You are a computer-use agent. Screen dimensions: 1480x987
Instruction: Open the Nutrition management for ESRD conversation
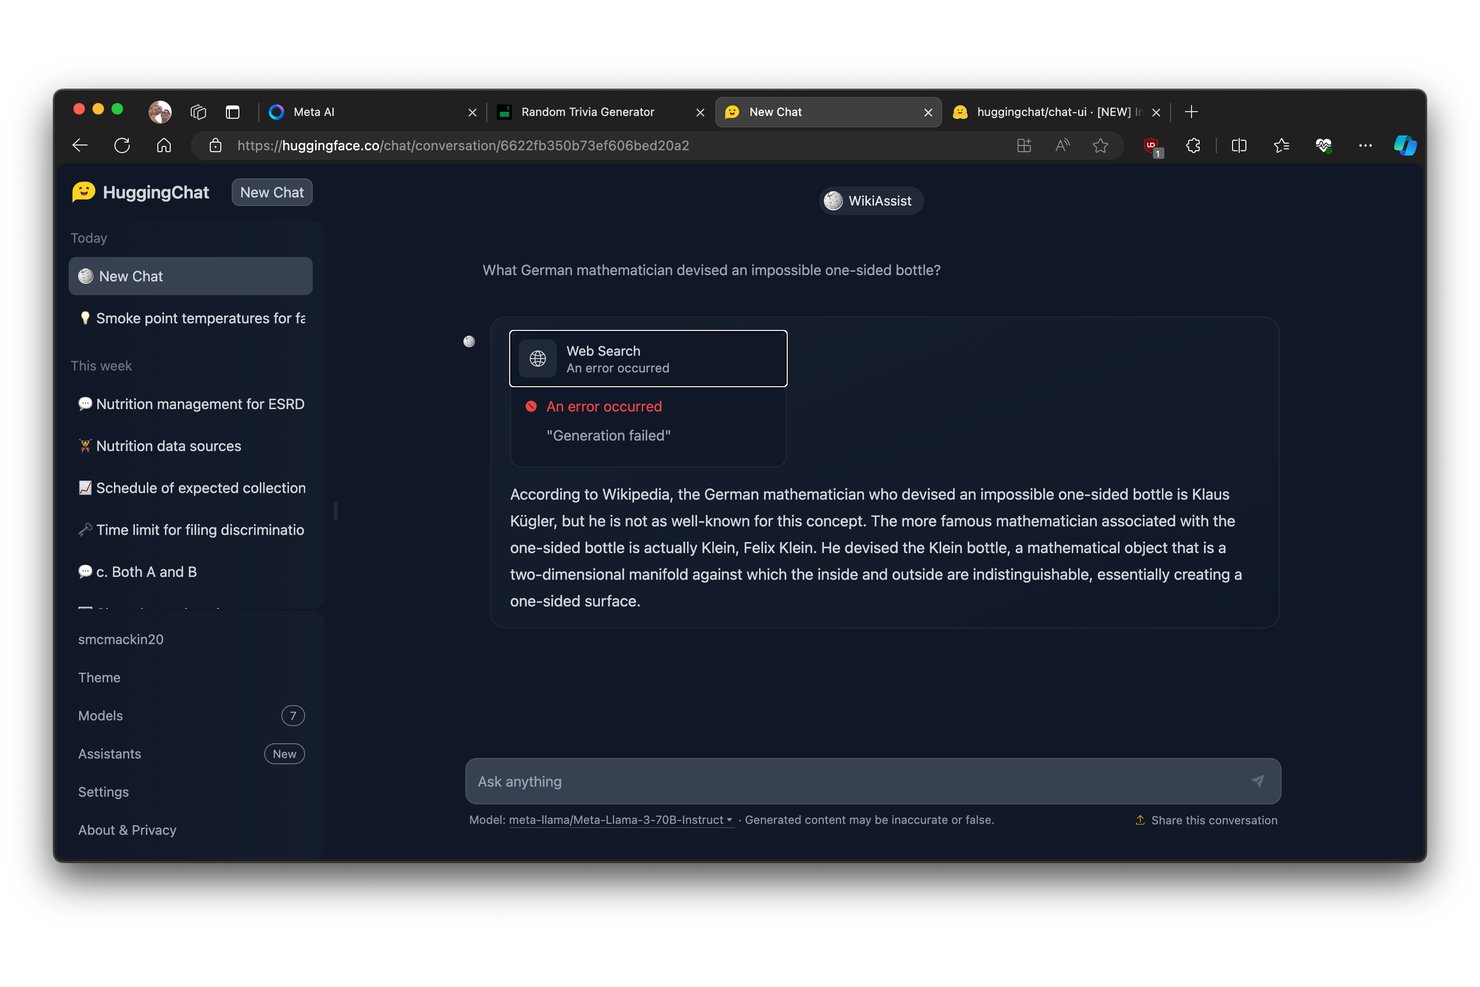click(190, 404)
